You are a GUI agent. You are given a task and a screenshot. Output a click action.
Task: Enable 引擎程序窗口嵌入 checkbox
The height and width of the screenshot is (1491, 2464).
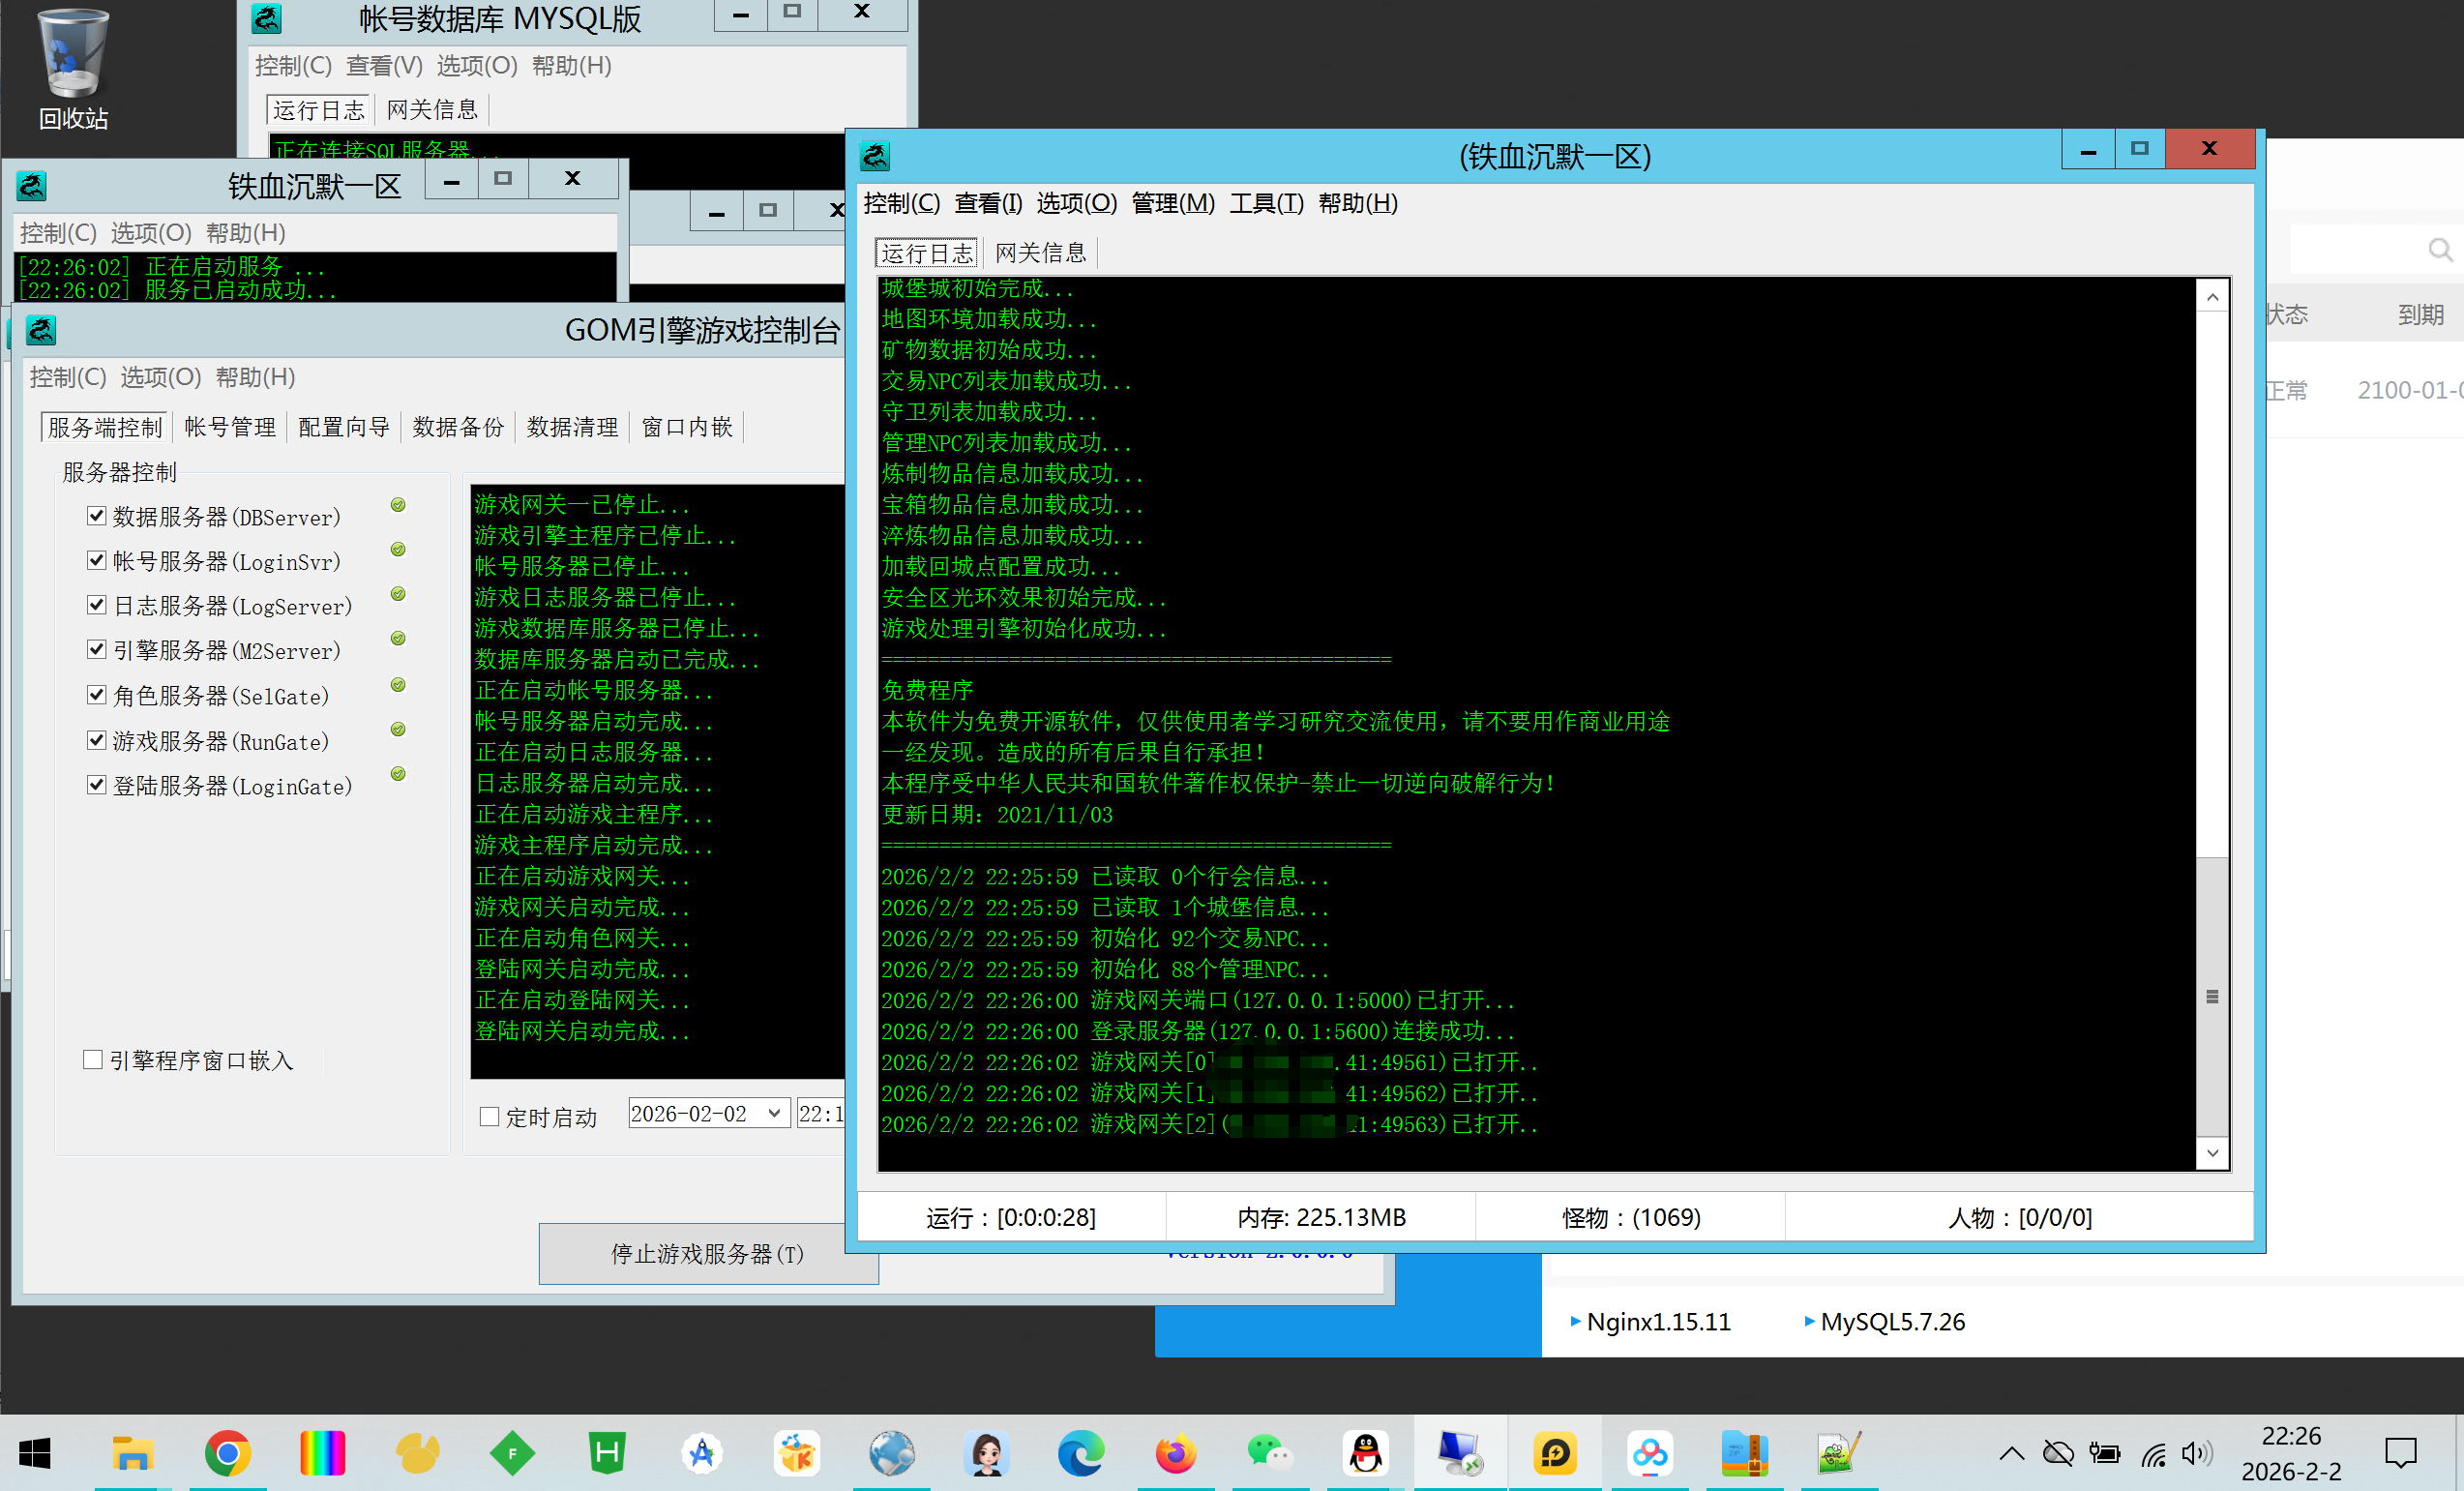93,1060
